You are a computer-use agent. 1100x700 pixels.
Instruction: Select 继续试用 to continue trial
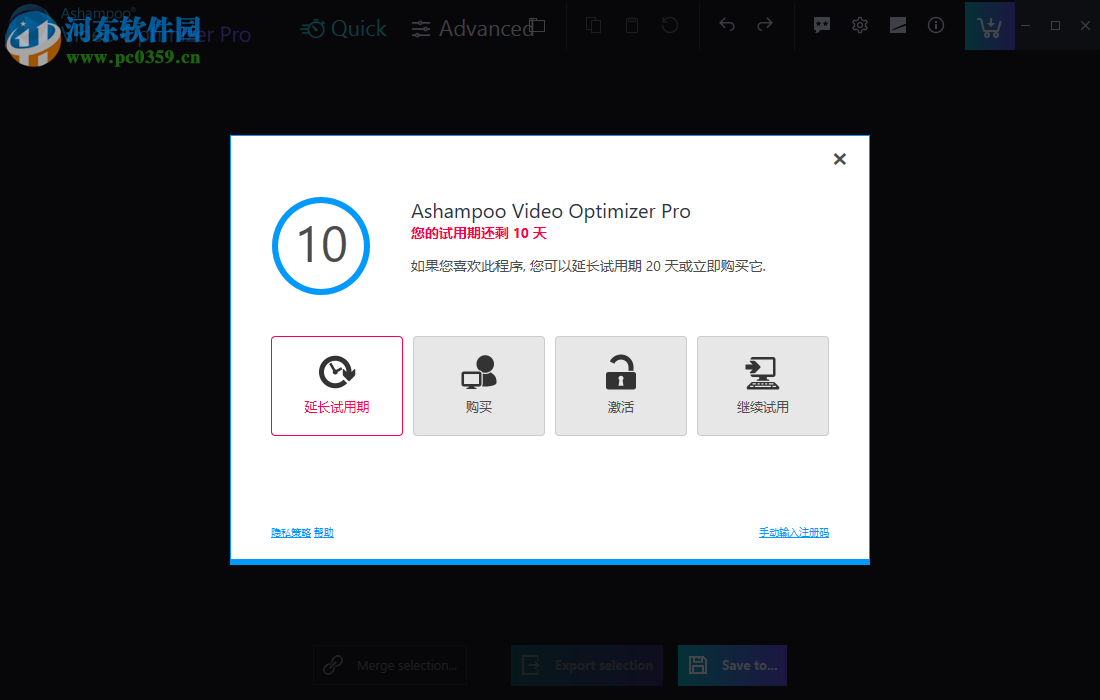pos(762,386)
